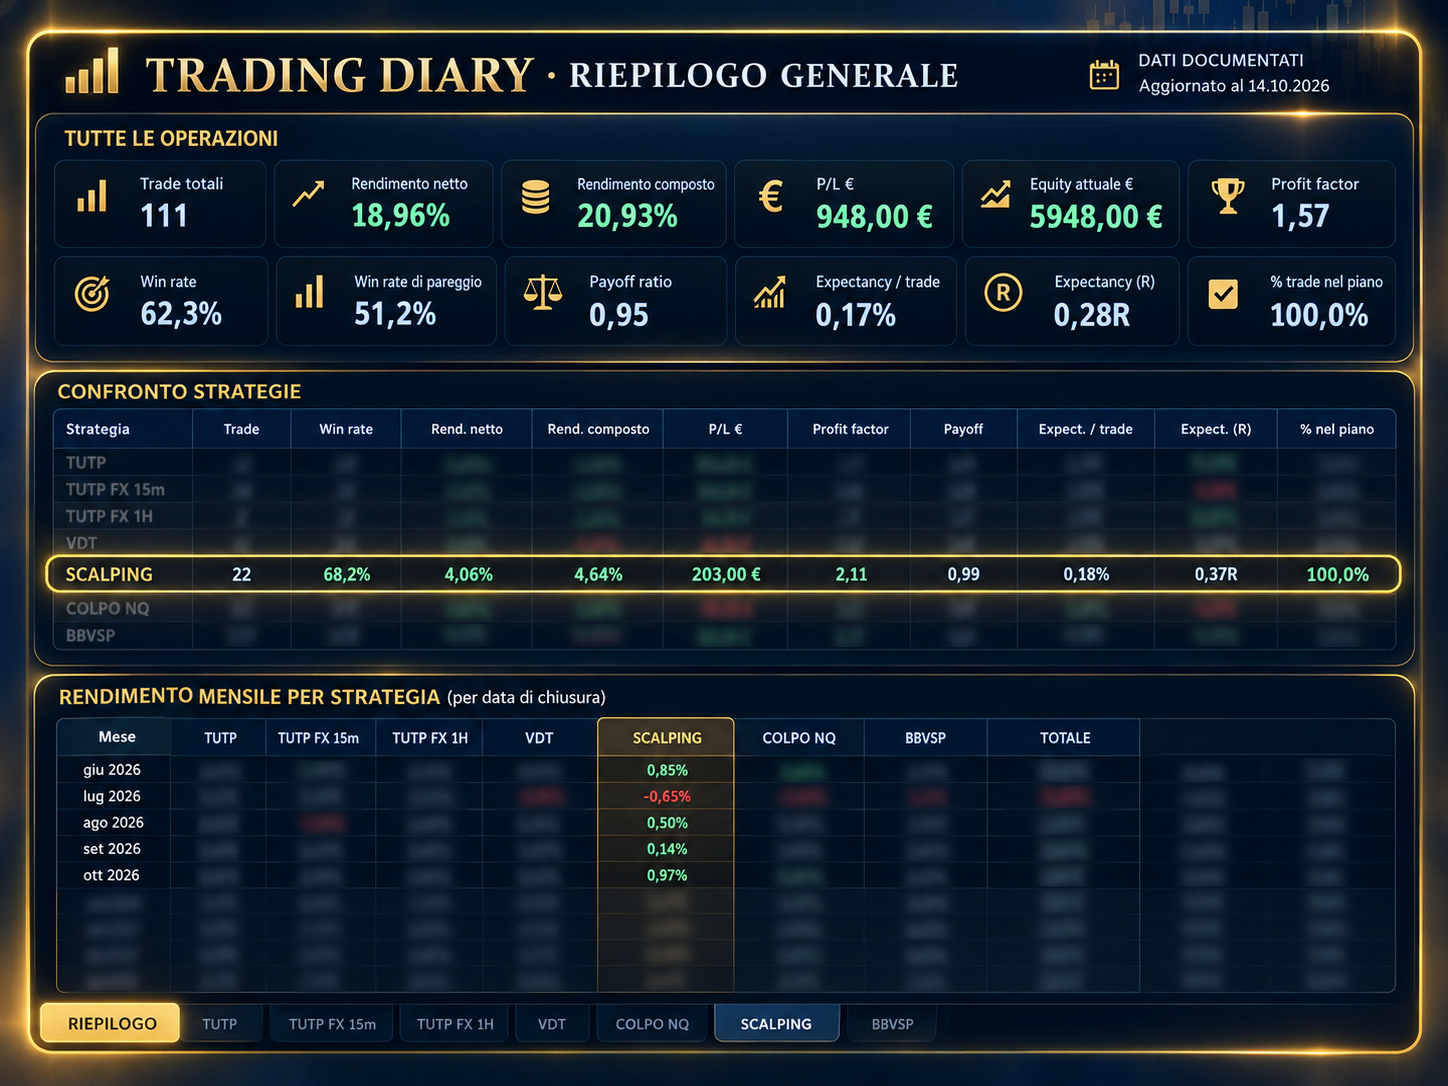The width and height of the screenshot is (1448, 1086).
Task: Click the COLPO NQ row in strategy table
Action: [724, 608]
